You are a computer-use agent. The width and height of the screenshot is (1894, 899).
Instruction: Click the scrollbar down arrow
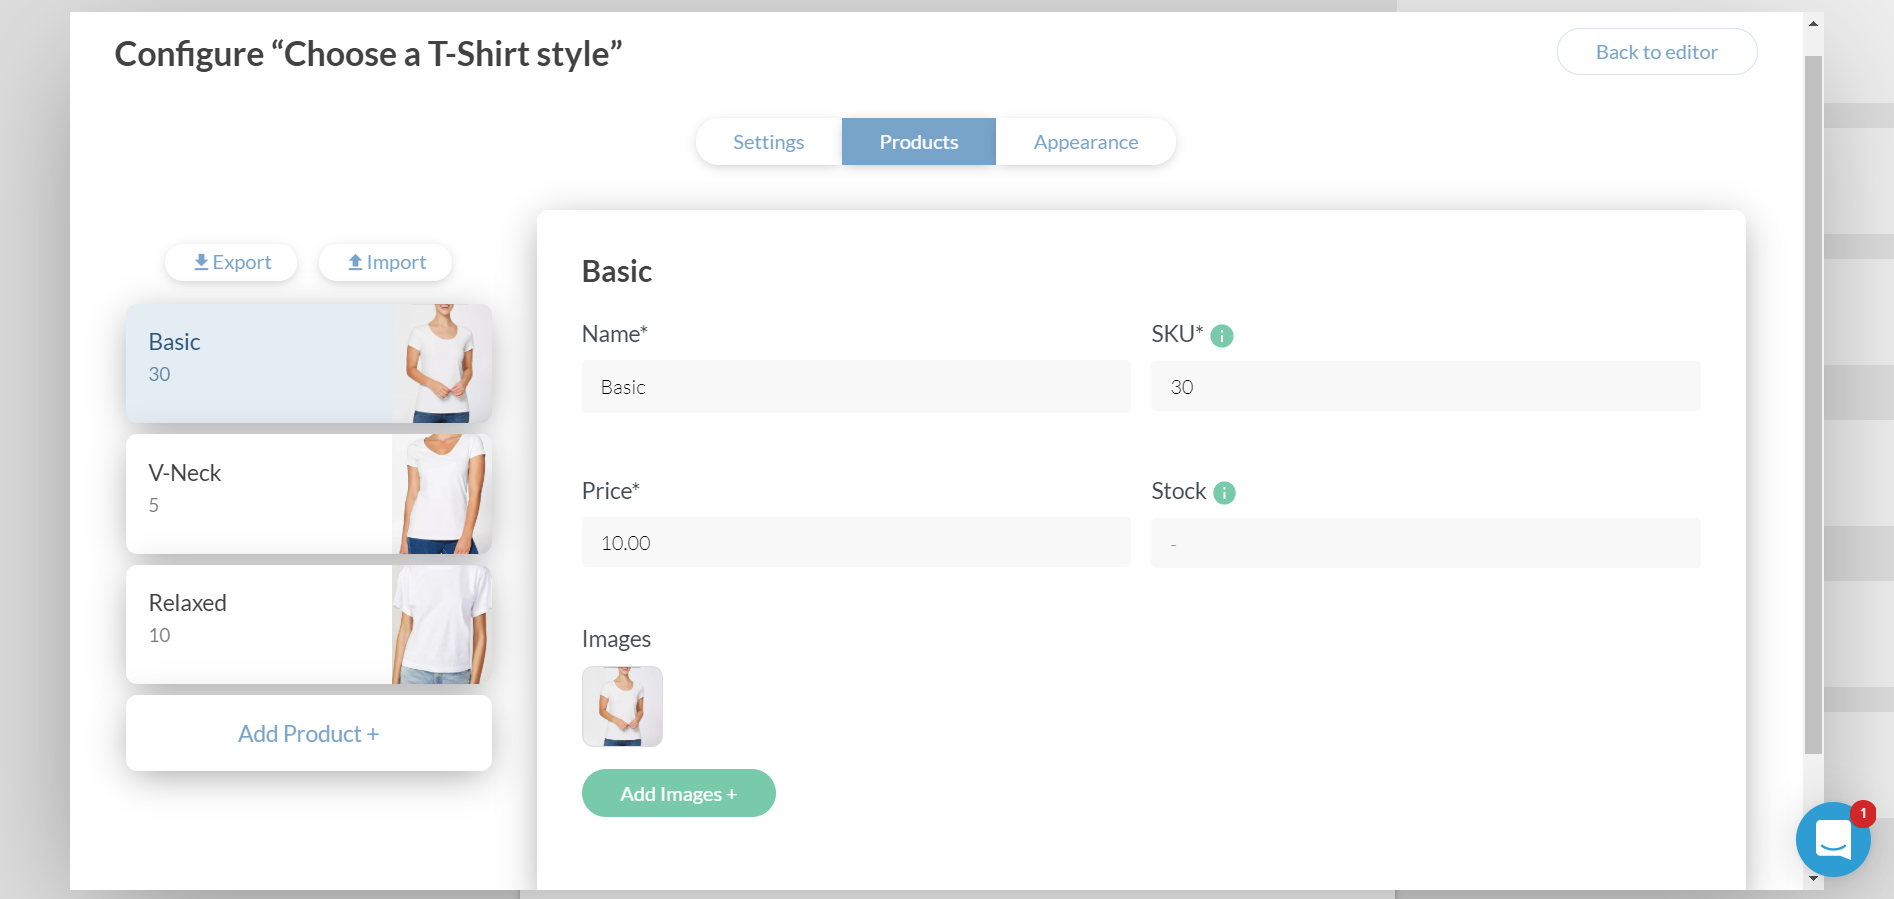(1813, 878)
